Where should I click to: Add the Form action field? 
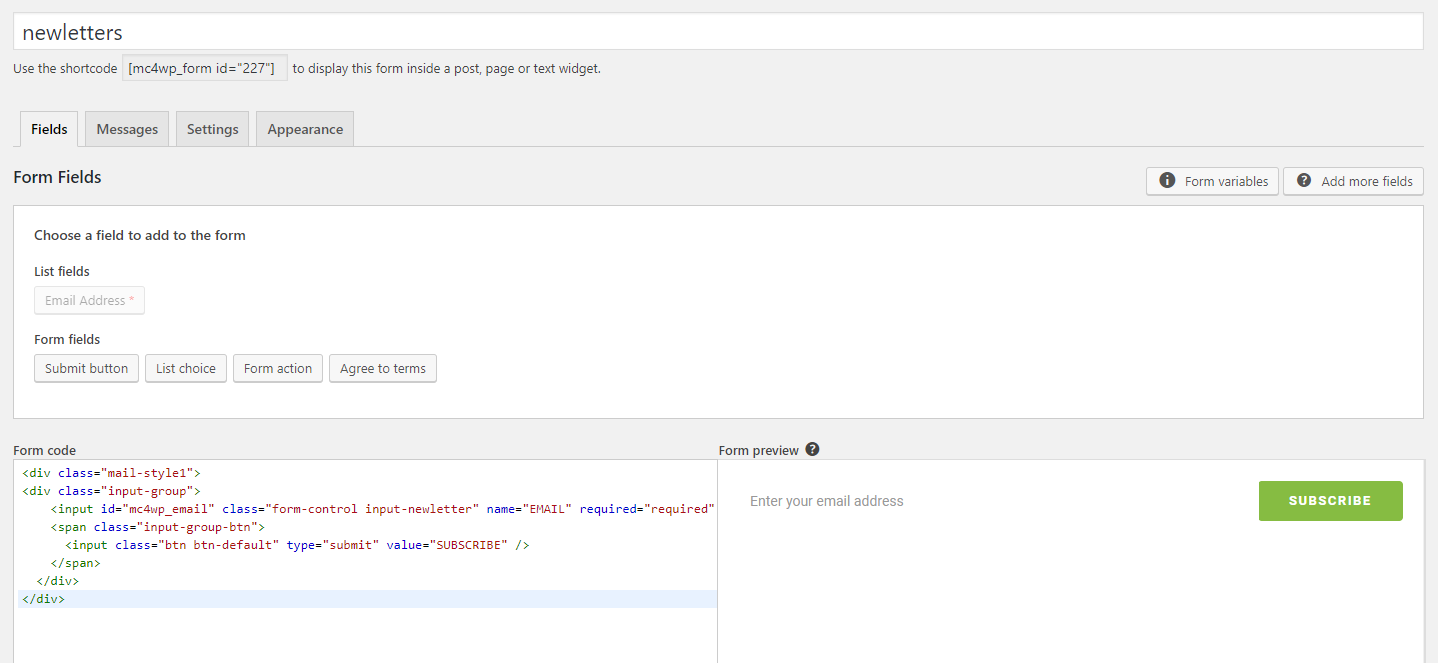[278, 368]
